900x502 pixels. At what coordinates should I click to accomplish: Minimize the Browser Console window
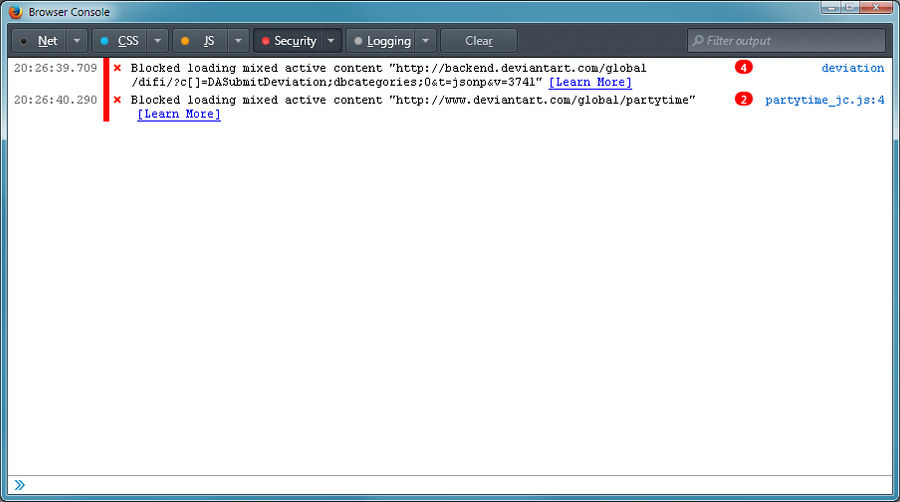tap(831, 7)
